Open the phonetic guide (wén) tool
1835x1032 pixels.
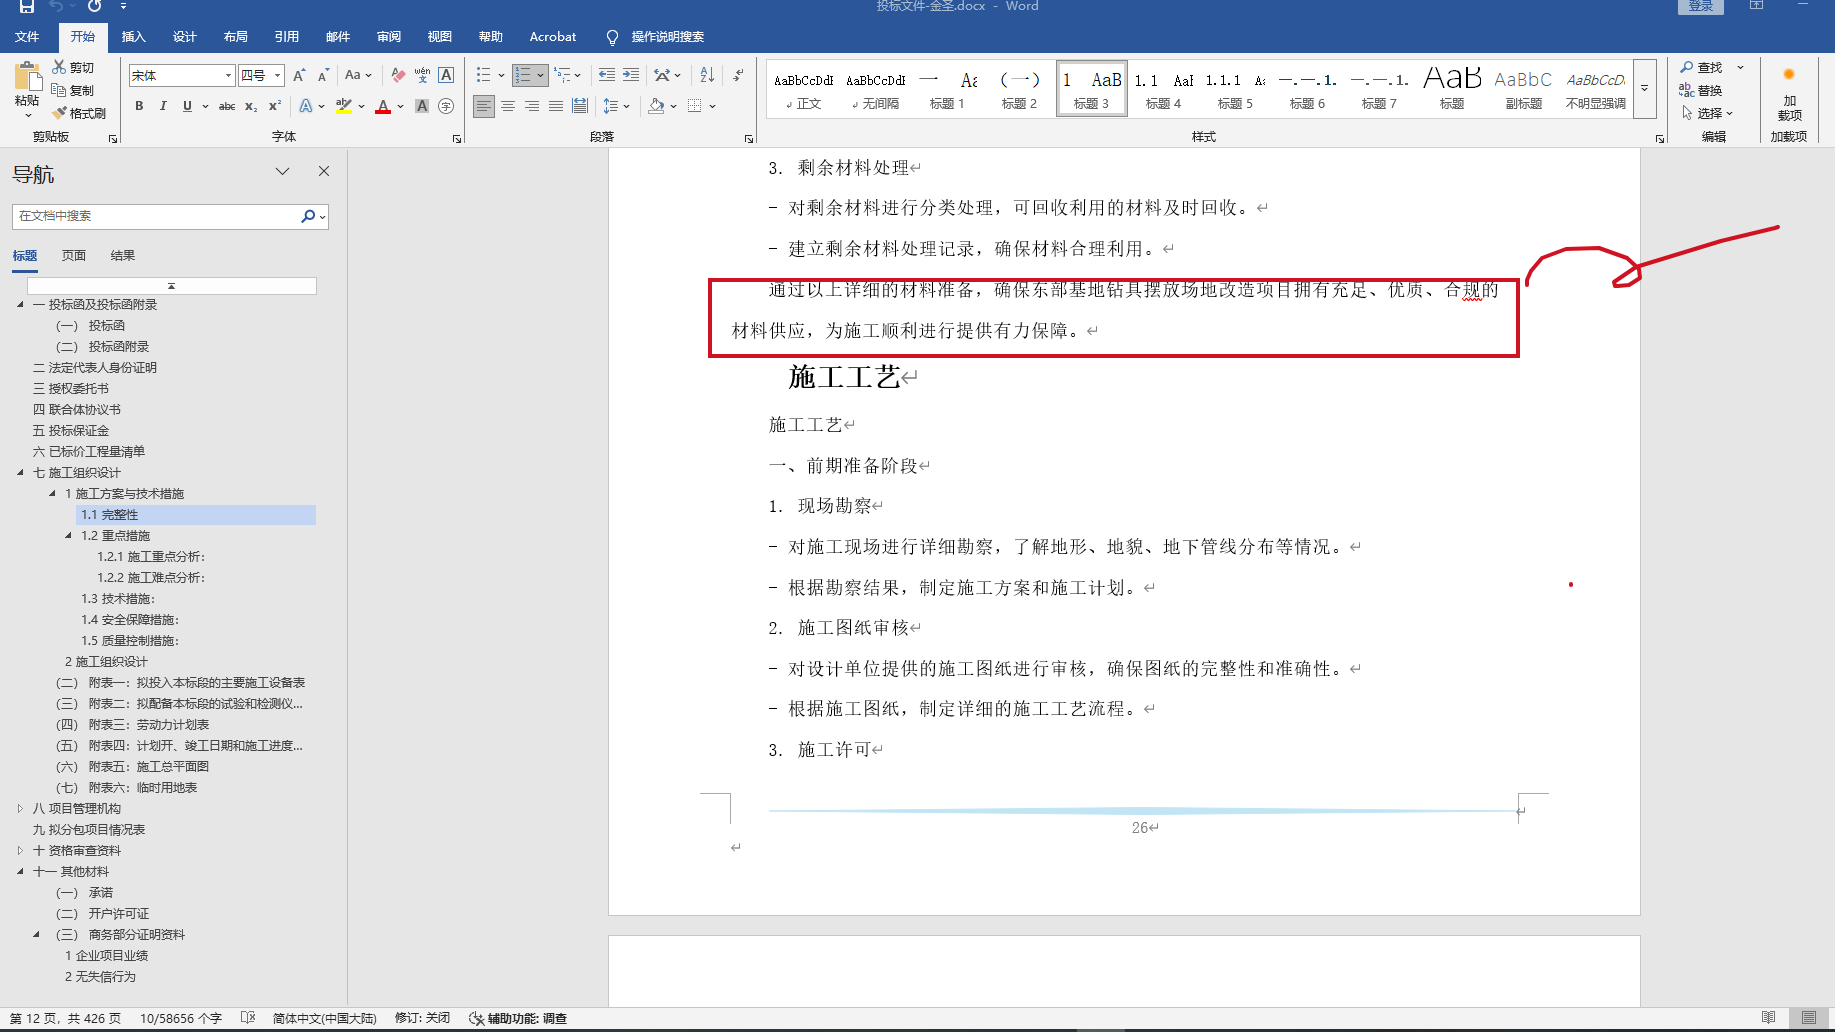pos(422,75)
